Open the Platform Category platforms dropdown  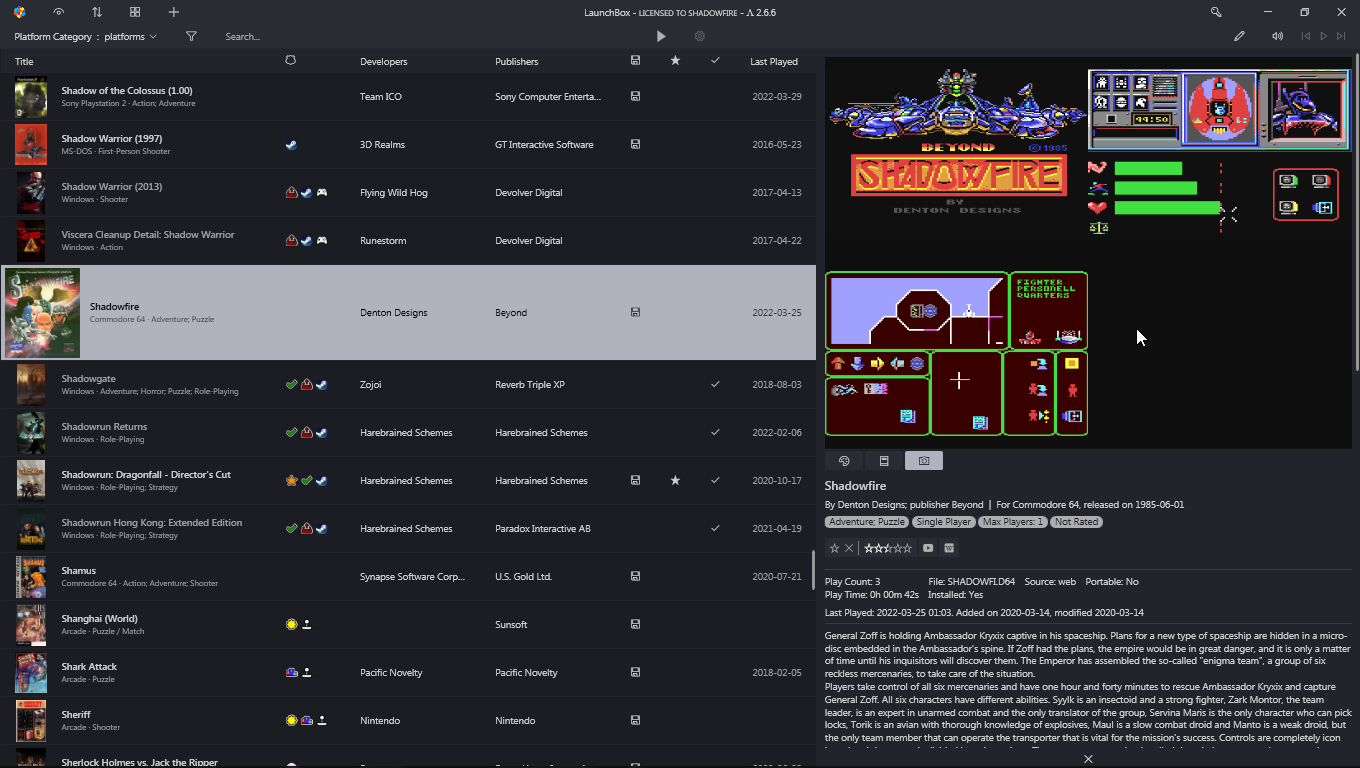(x=86, y=36)
